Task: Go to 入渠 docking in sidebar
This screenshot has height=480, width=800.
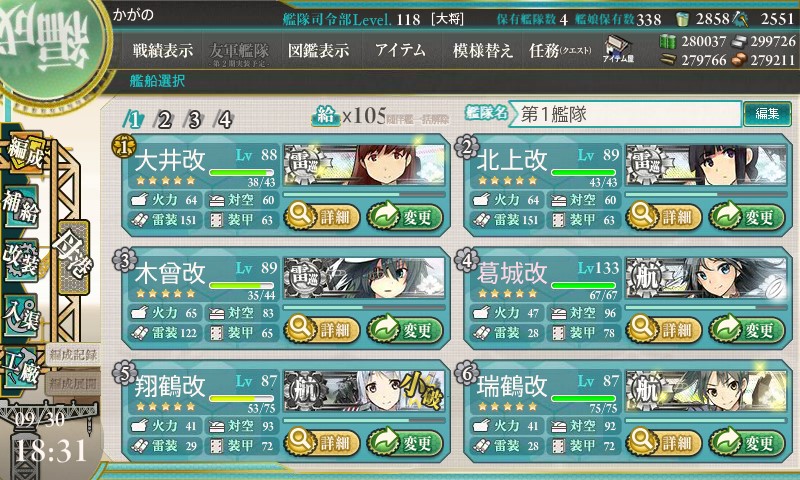Action: click(x=21, y=315)
